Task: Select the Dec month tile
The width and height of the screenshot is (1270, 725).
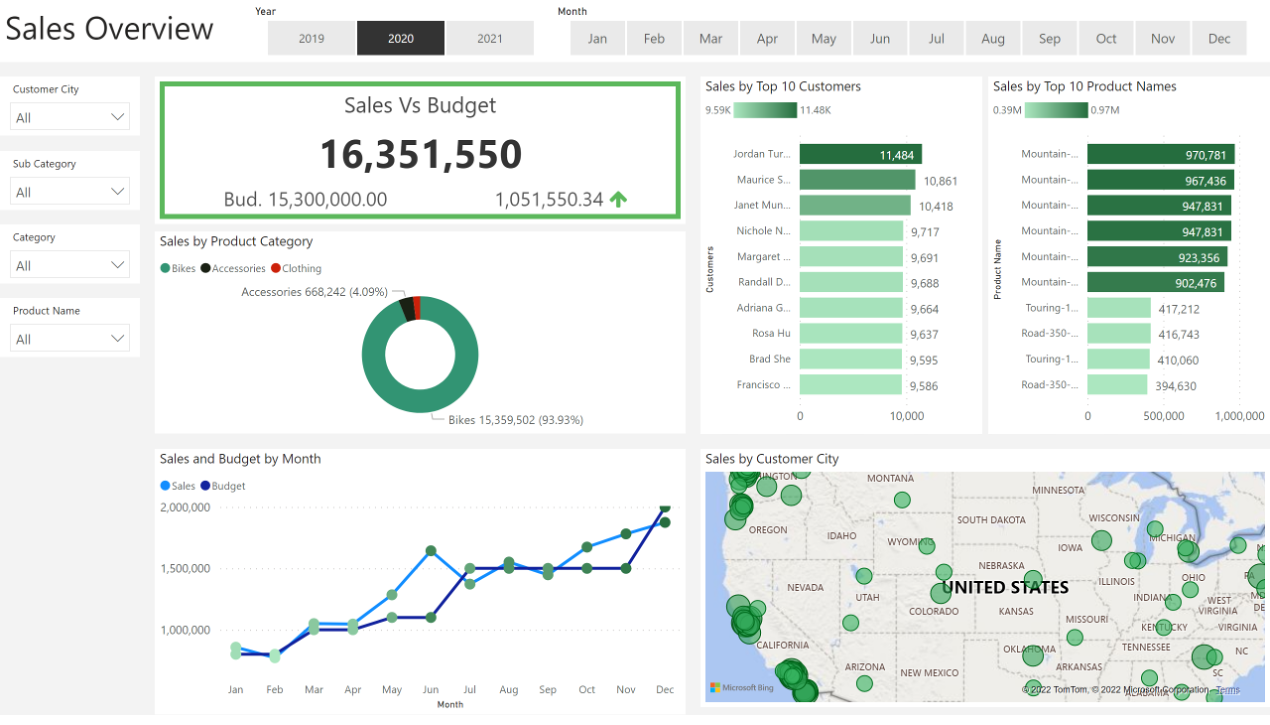Action: (1219, 39)
